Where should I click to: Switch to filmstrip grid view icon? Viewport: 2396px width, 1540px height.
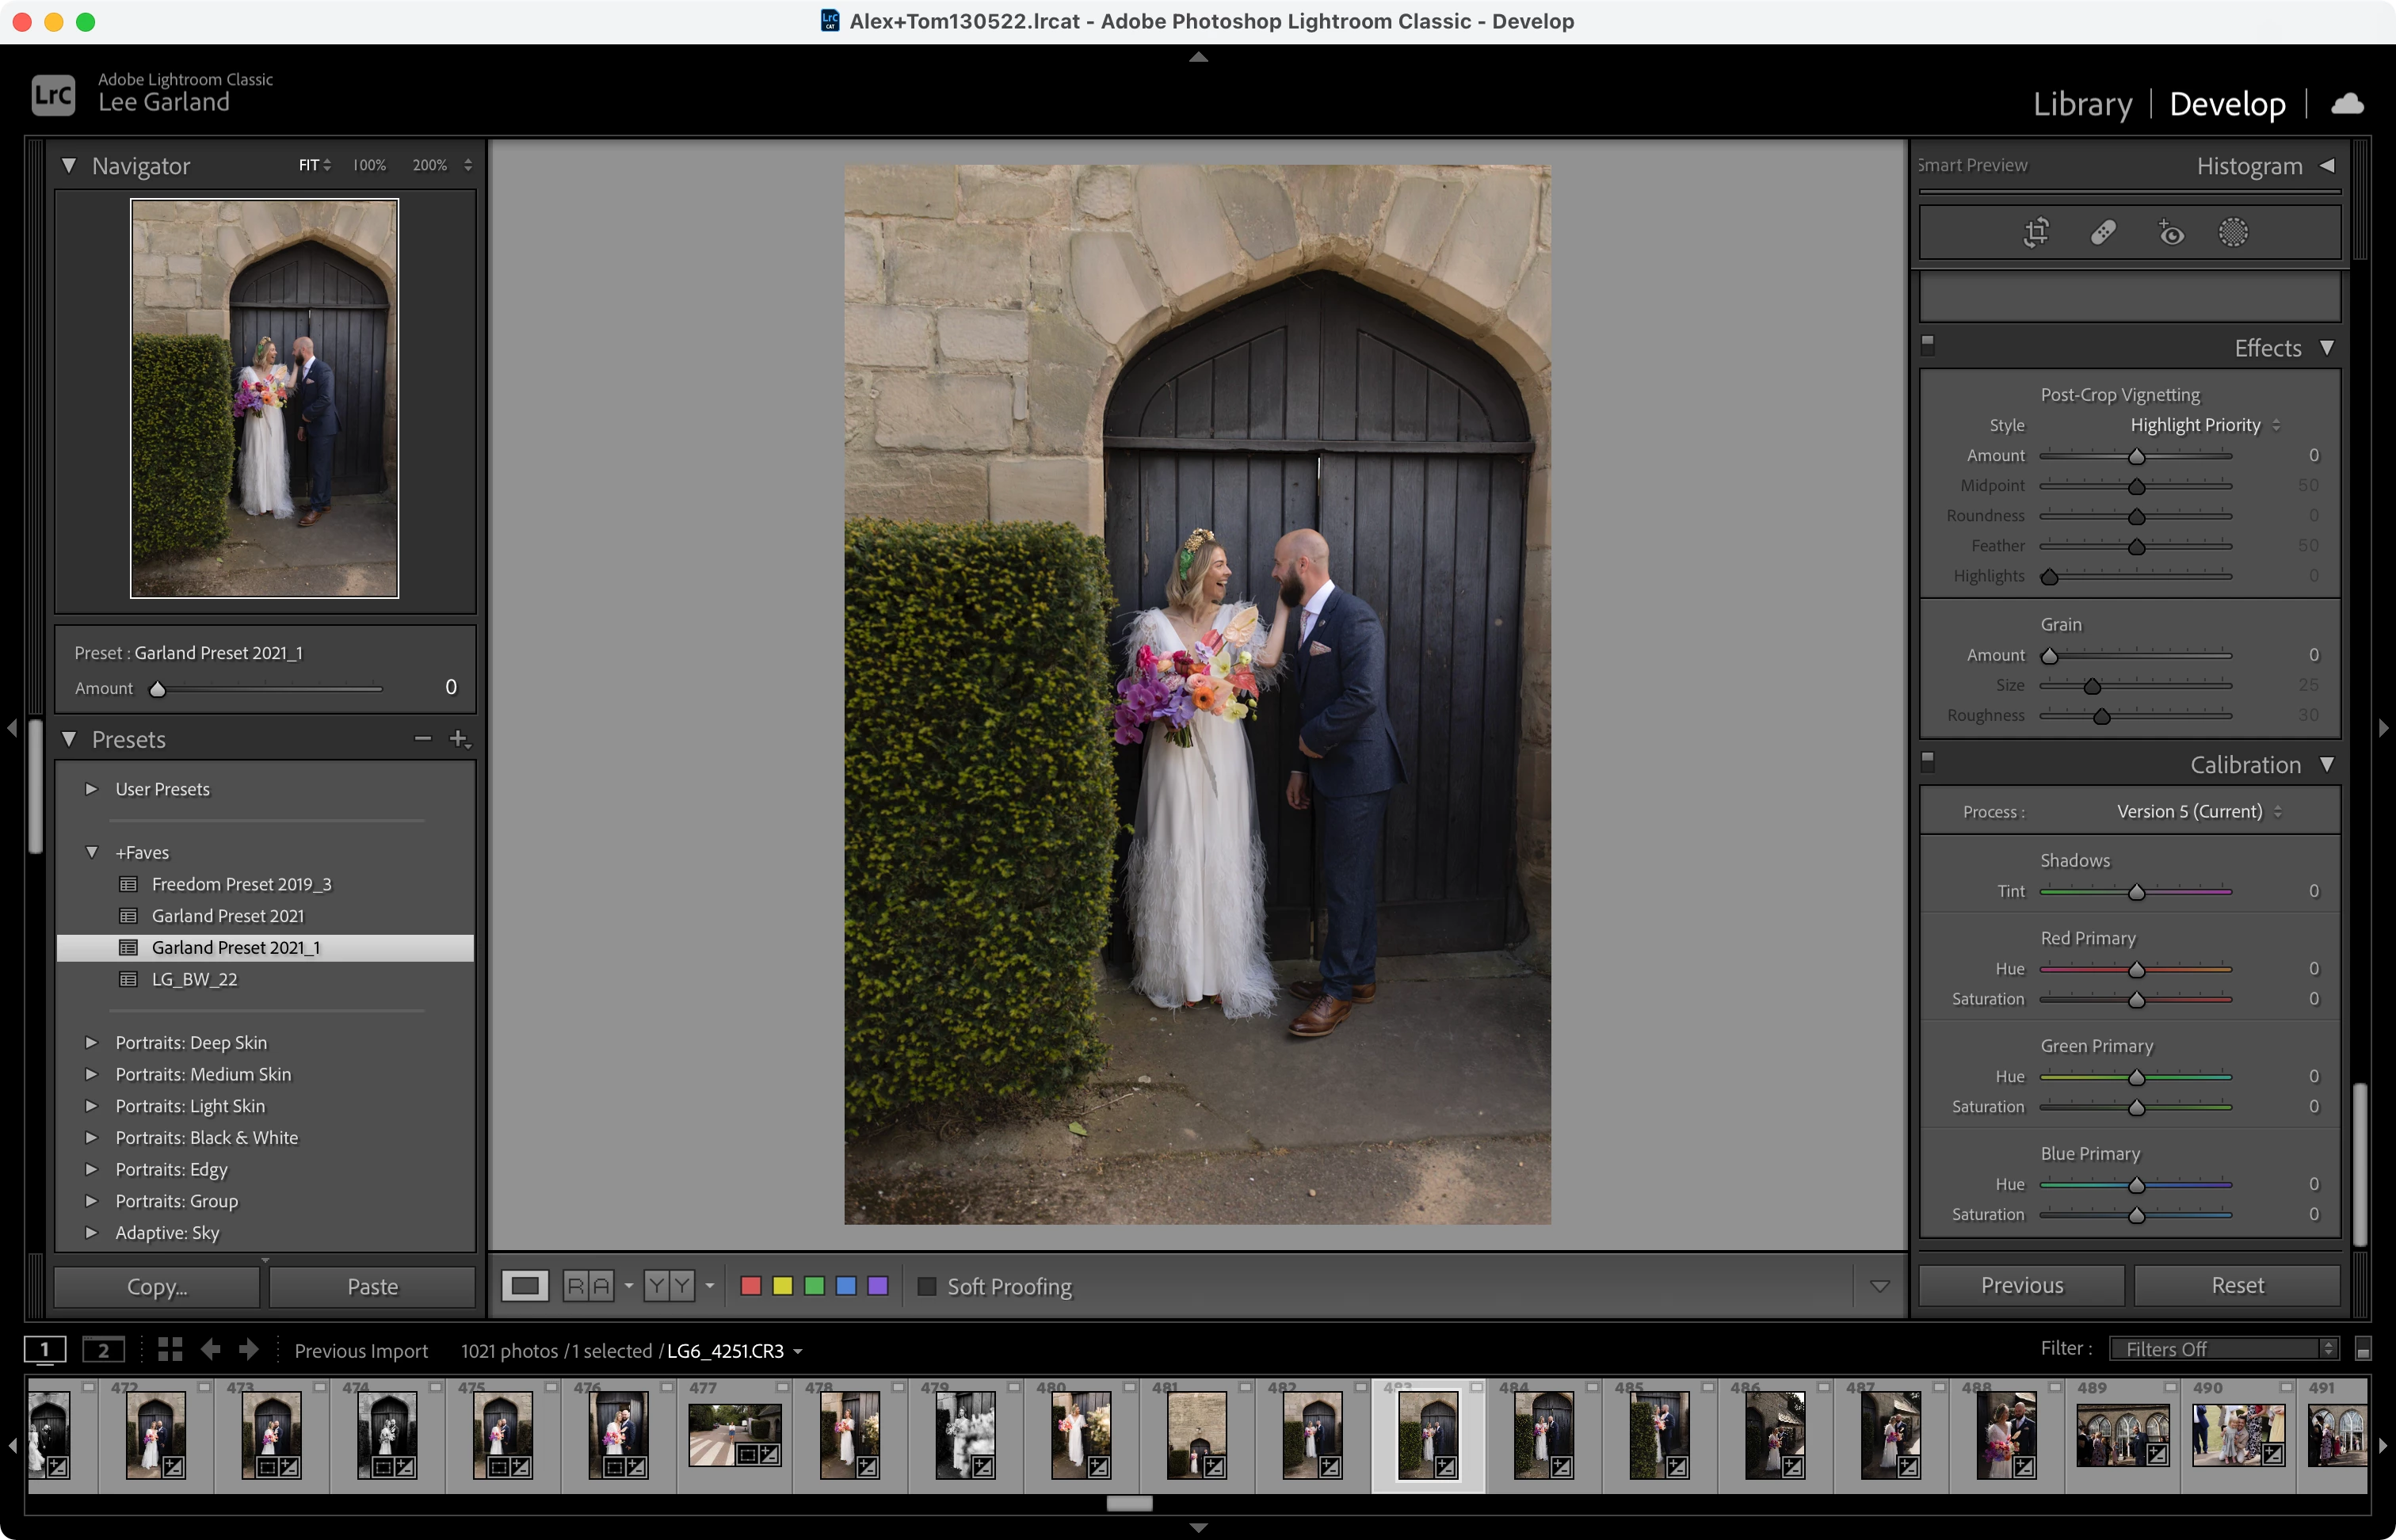pyautogui.click(x=170, y=1350)
